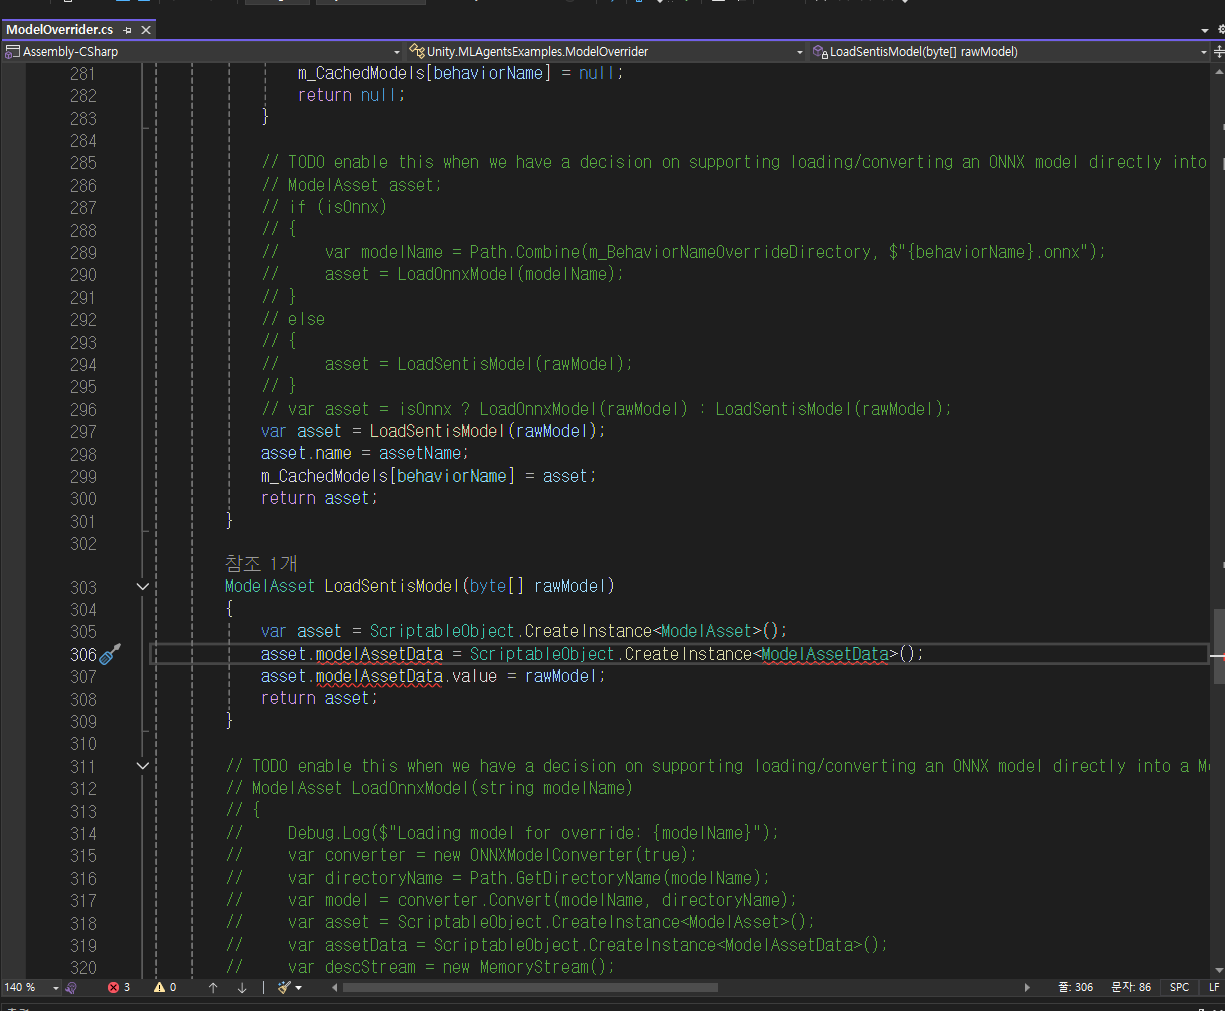Open the code cleanup broom icon

(285, 987)
